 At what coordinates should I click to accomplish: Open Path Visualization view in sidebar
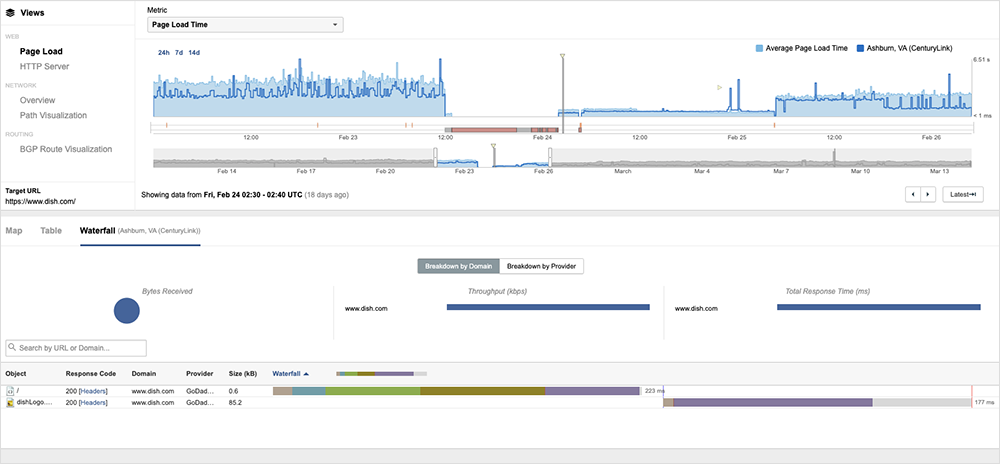pyautogui.click(x=53, y=115)
